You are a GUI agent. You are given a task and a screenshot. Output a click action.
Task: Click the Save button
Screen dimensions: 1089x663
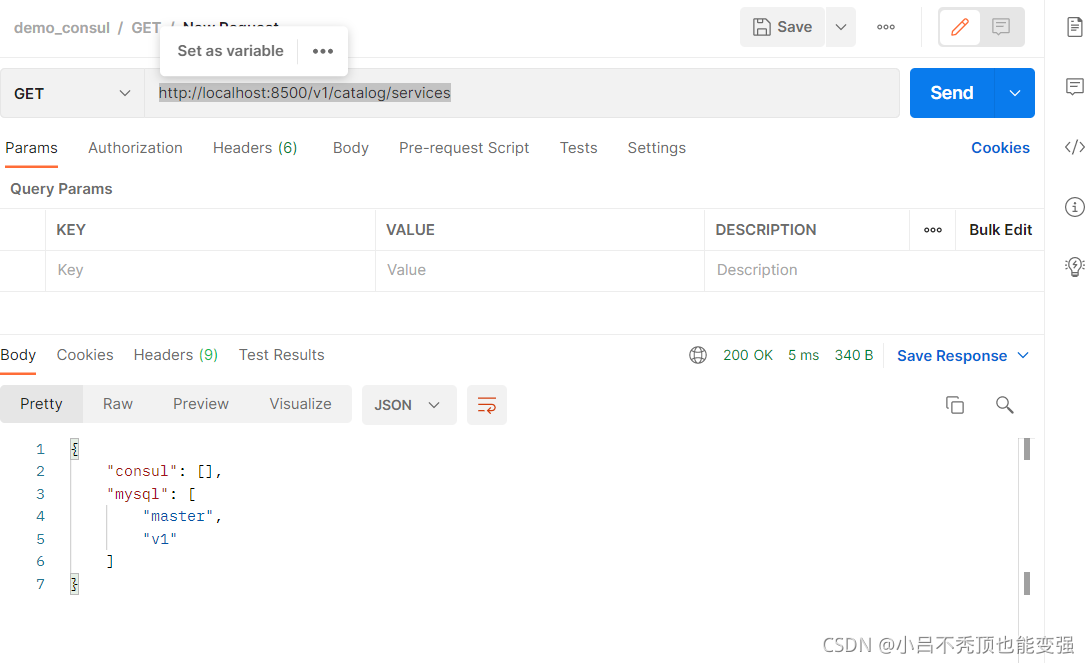coord(782,27)
